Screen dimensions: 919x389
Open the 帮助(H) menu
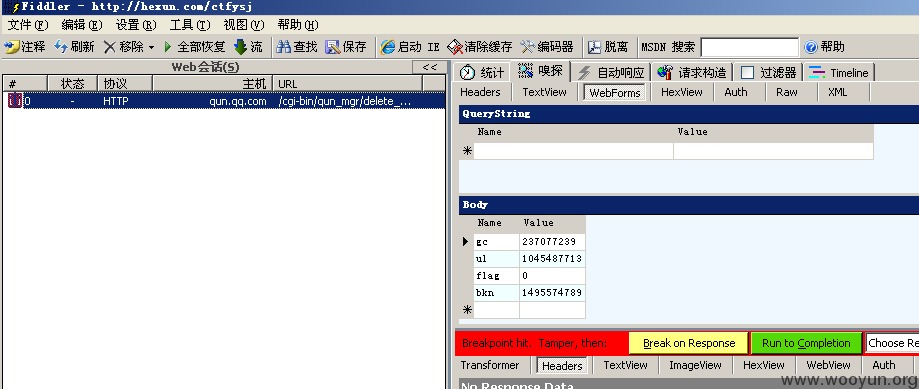click(298, 25)
